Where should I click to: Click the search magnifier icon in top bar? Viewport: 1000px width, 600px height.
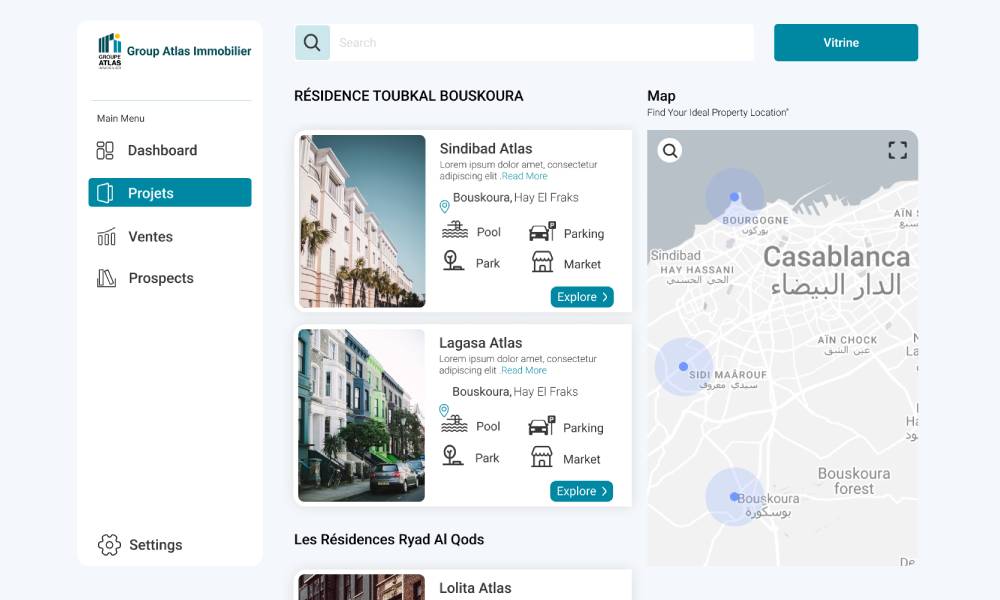pos(312,43)
